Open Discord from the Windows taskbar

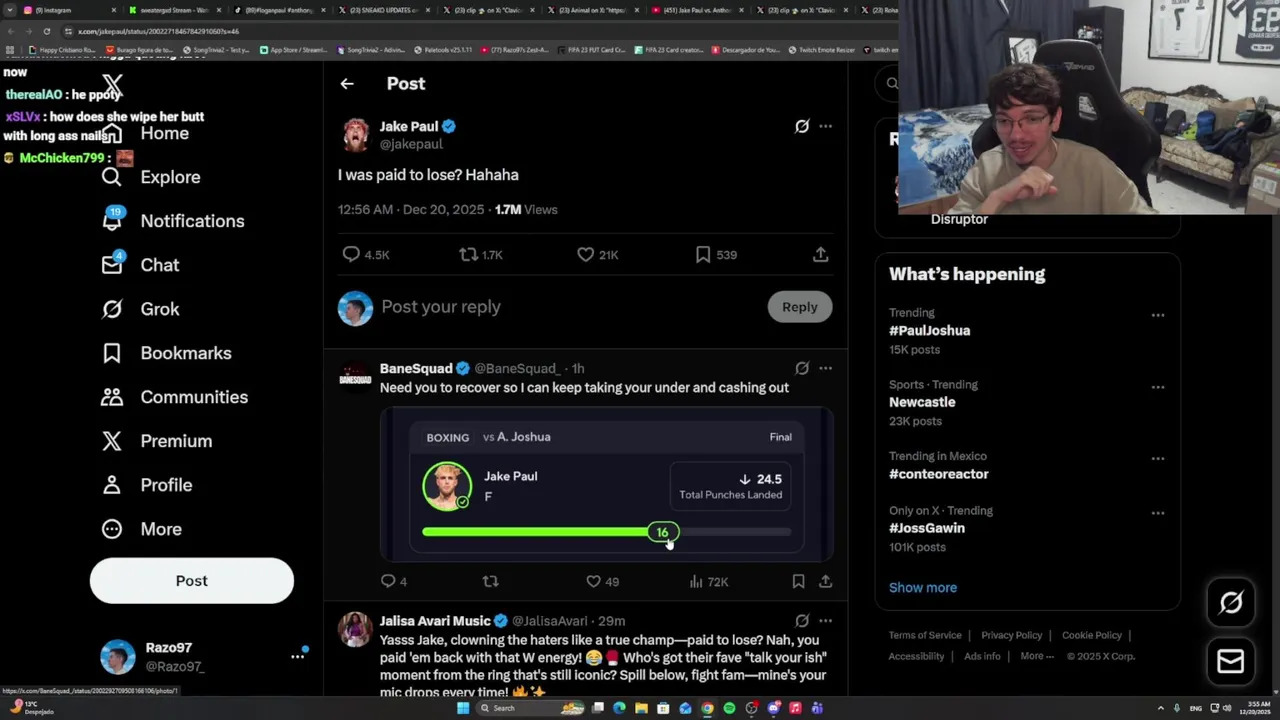(773, 708)
